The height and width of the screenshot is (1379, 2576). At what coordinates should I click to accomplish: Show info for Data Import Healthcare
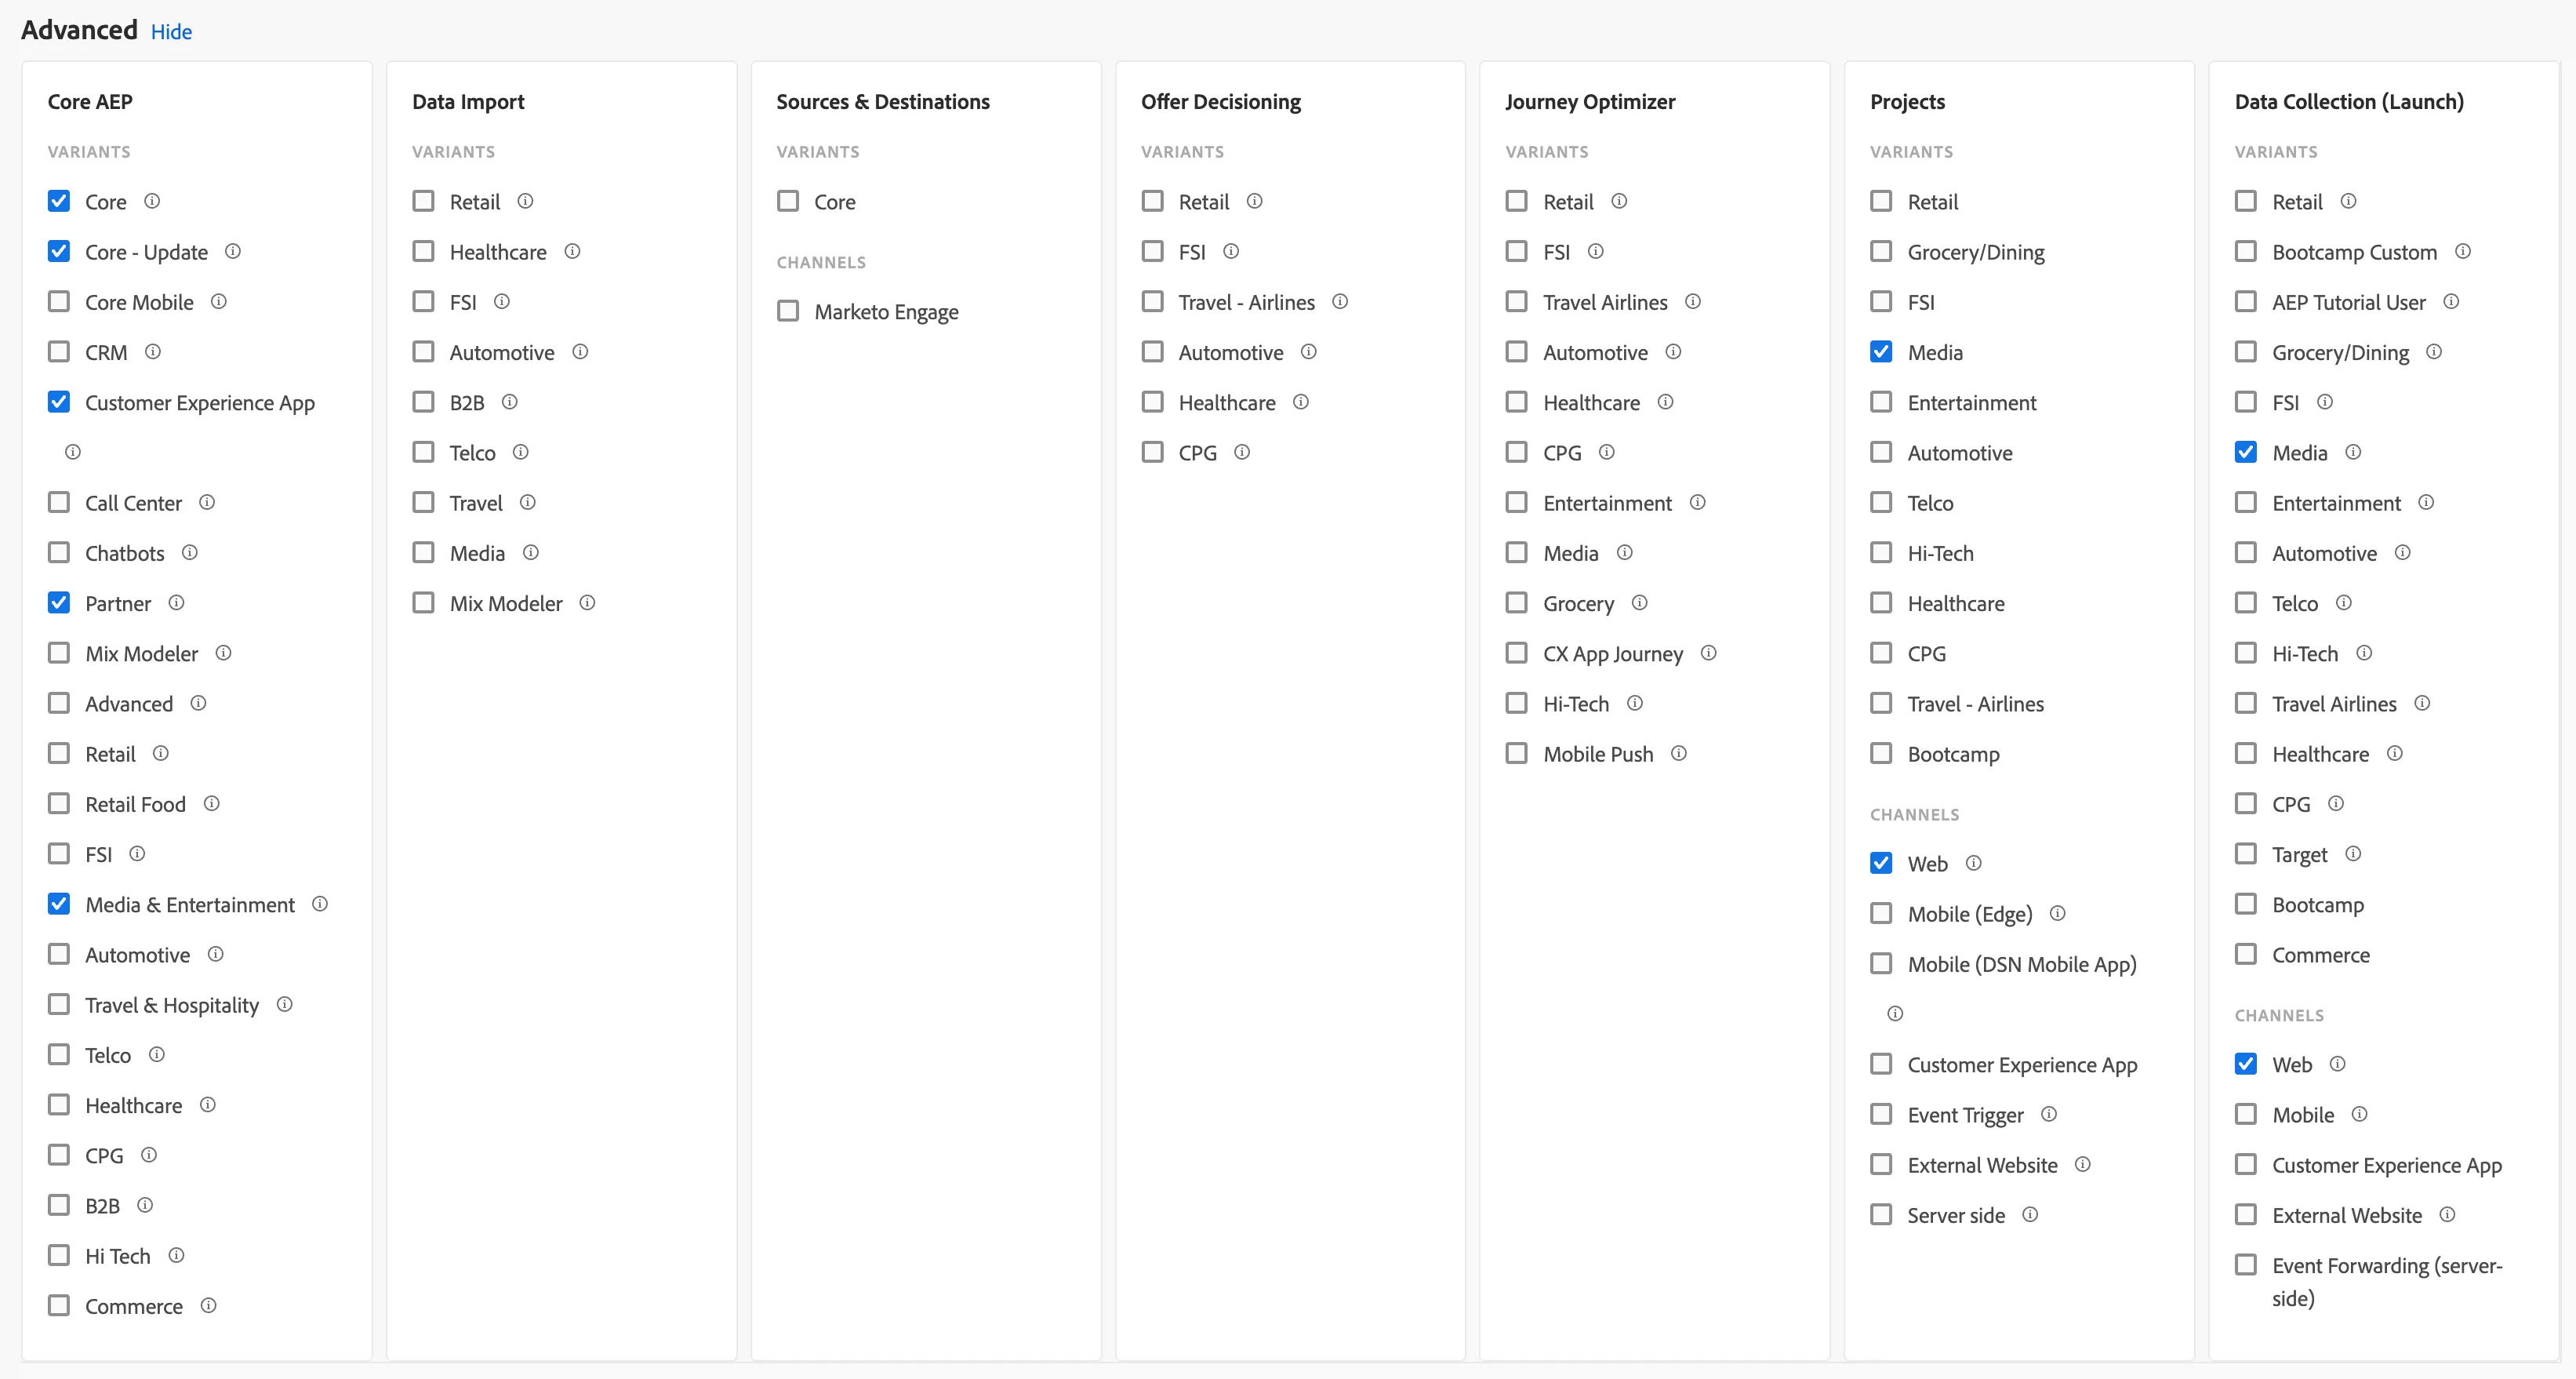(572, 251)
